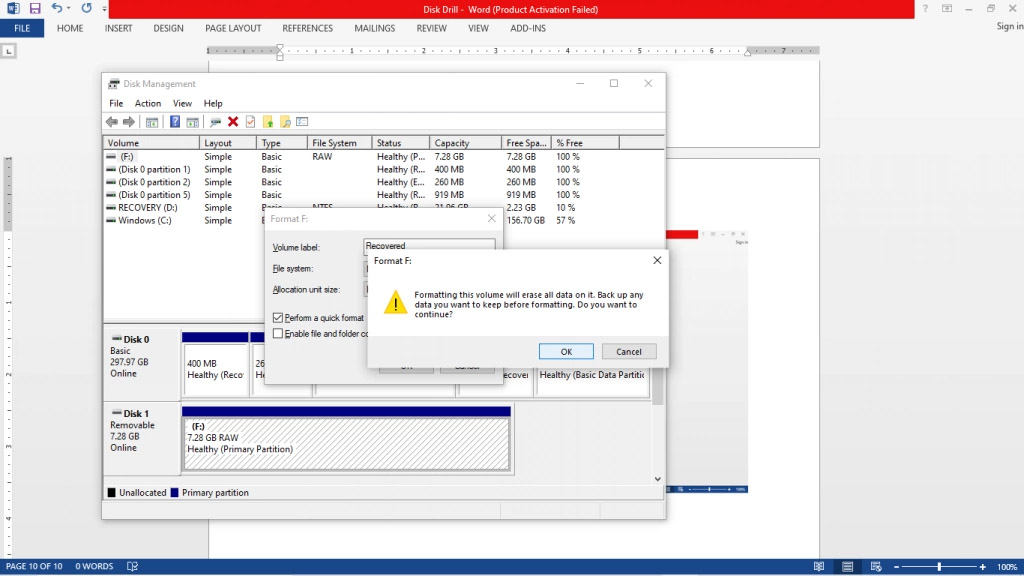The height and width of the screenshot is (576, 1024).
Task: Click the zoom slider handle in Word's status bar
Action: tap(940, 567)
